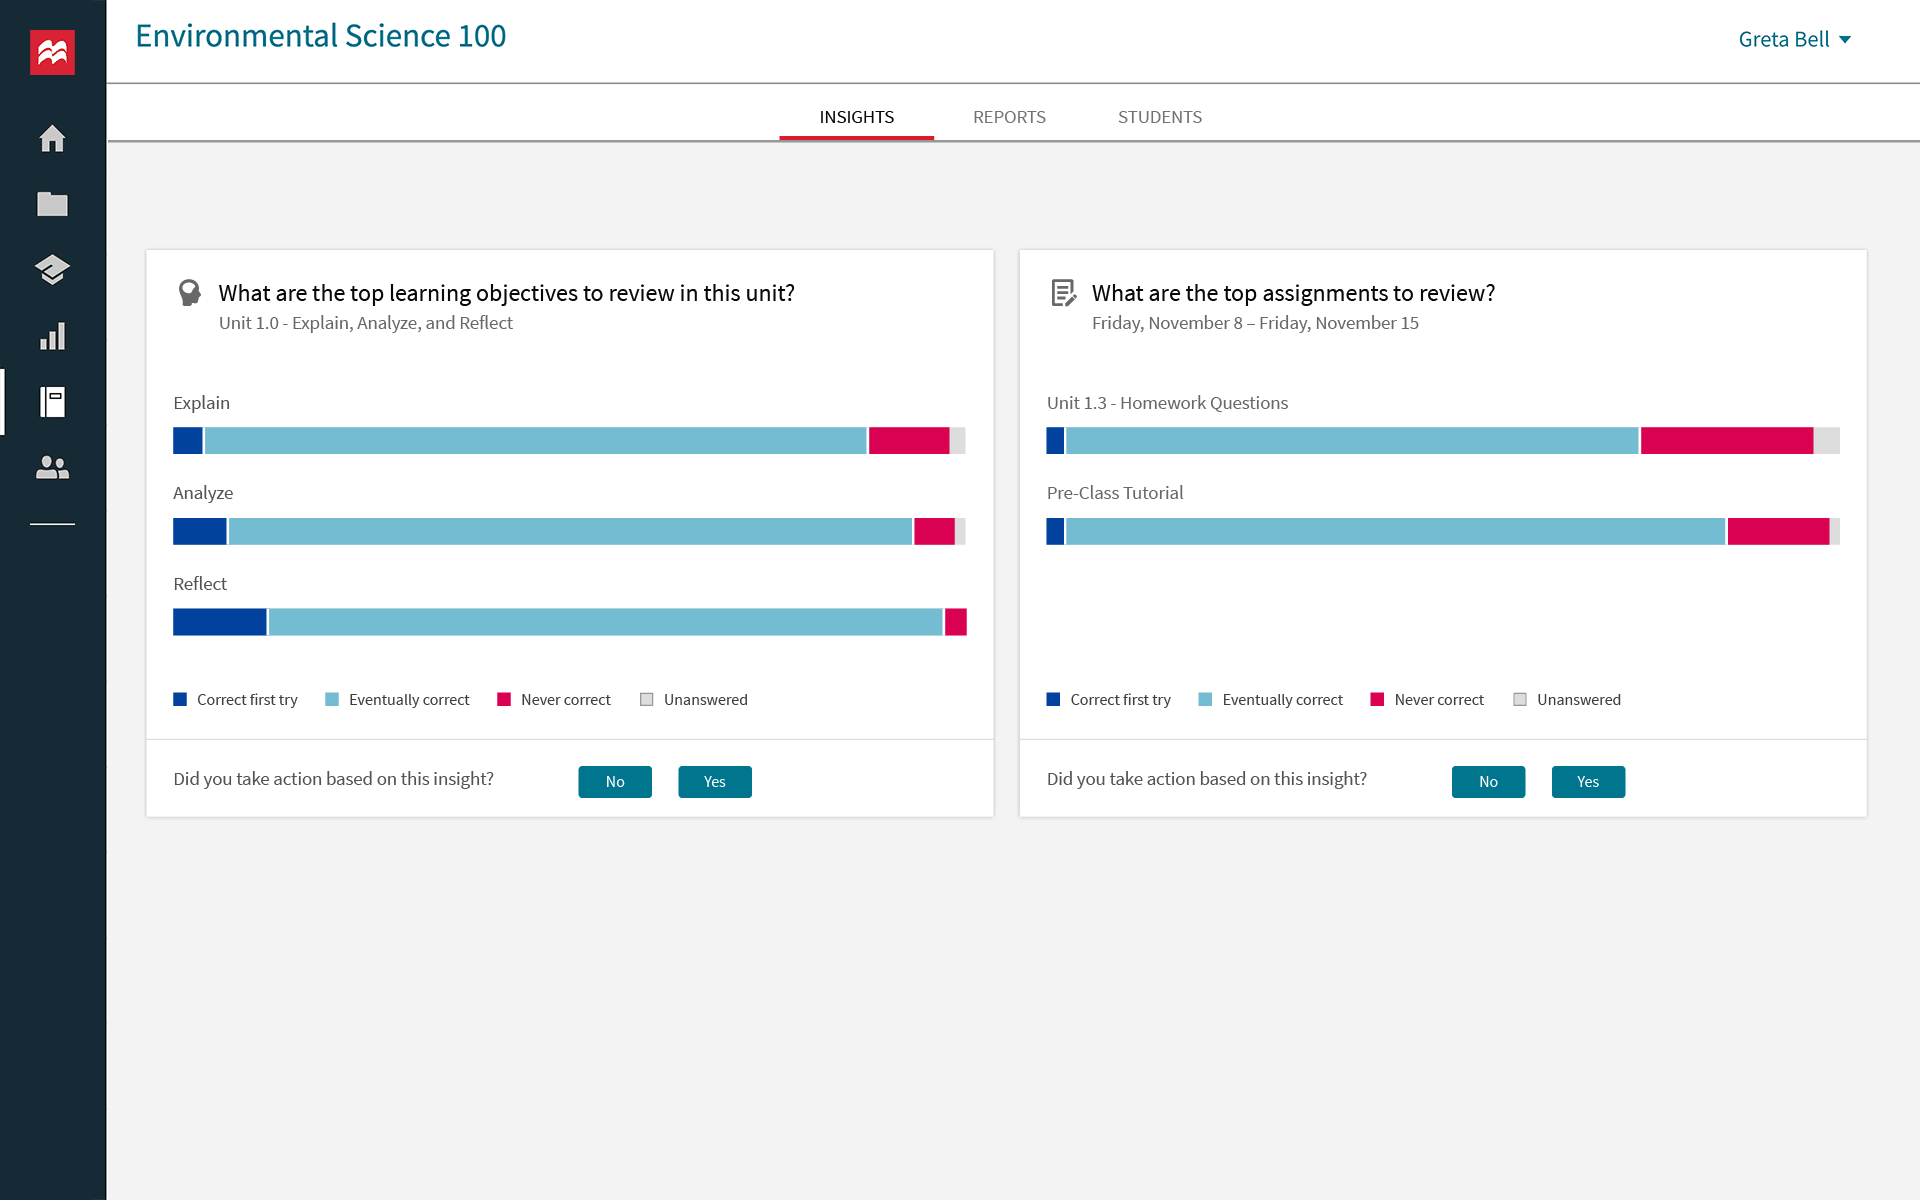Click Yes on learning objectives insight

point(715,781)
